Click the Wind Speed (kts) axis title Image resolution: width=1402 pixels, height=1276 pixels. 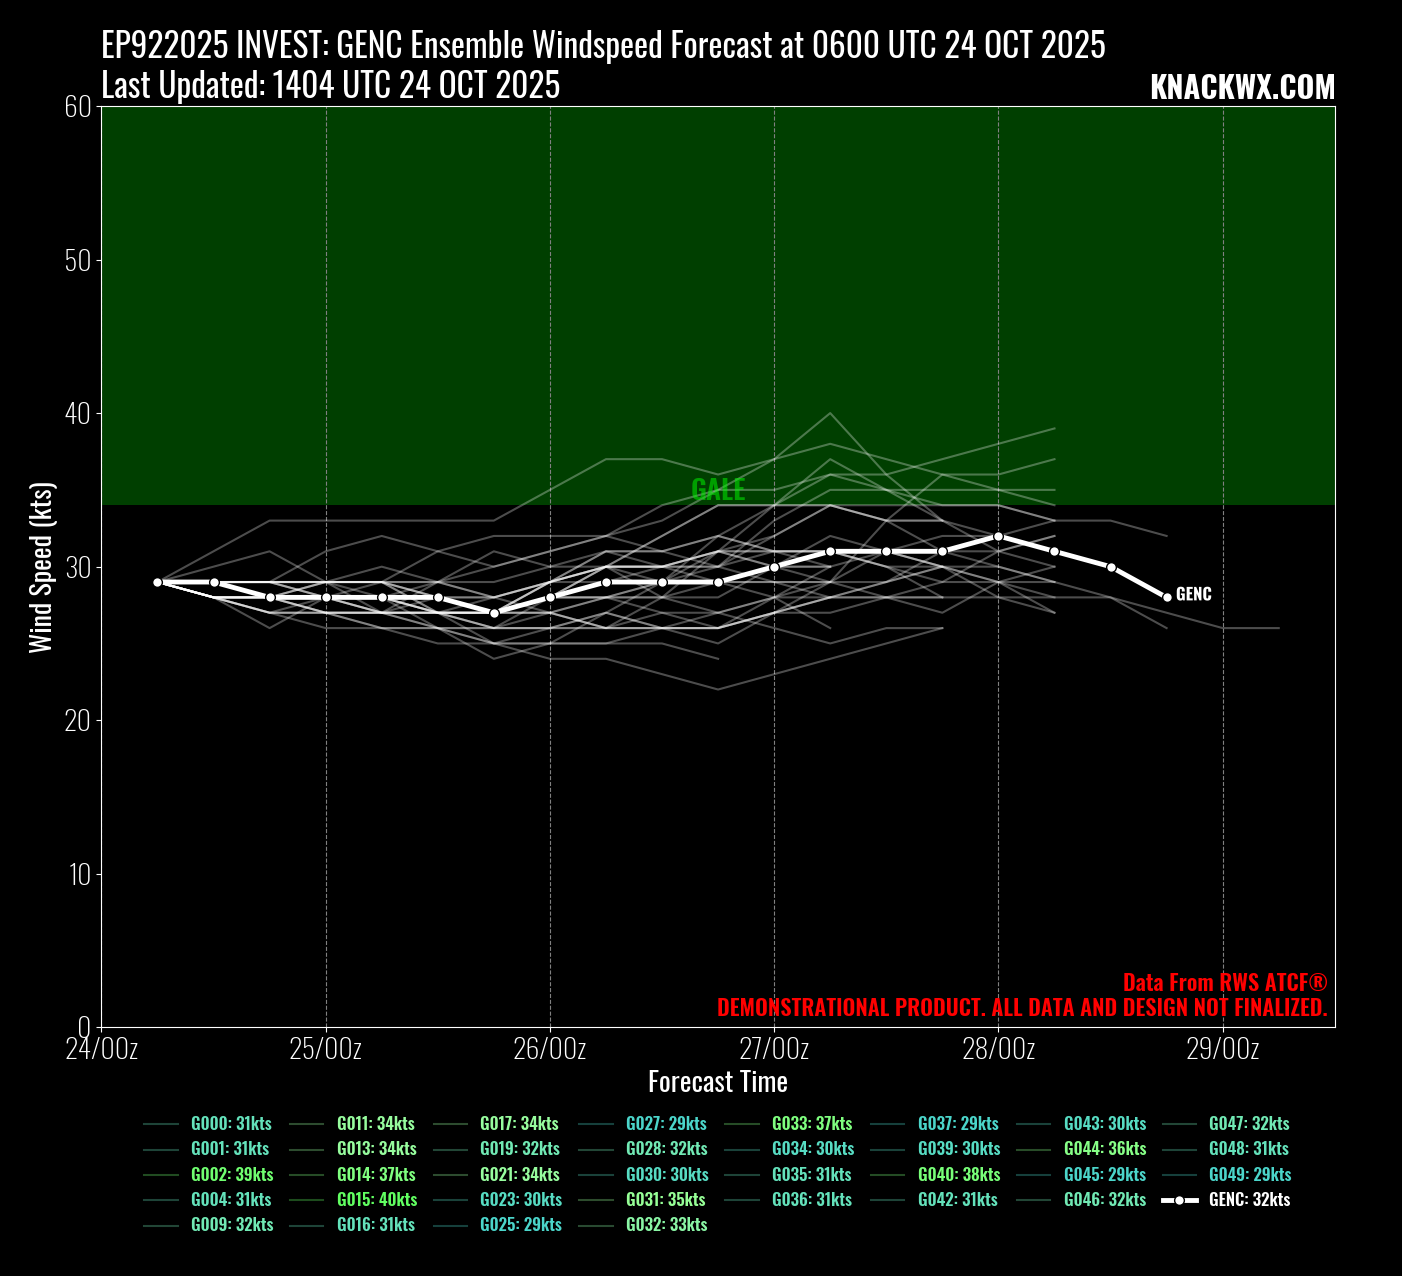(40, 567)
